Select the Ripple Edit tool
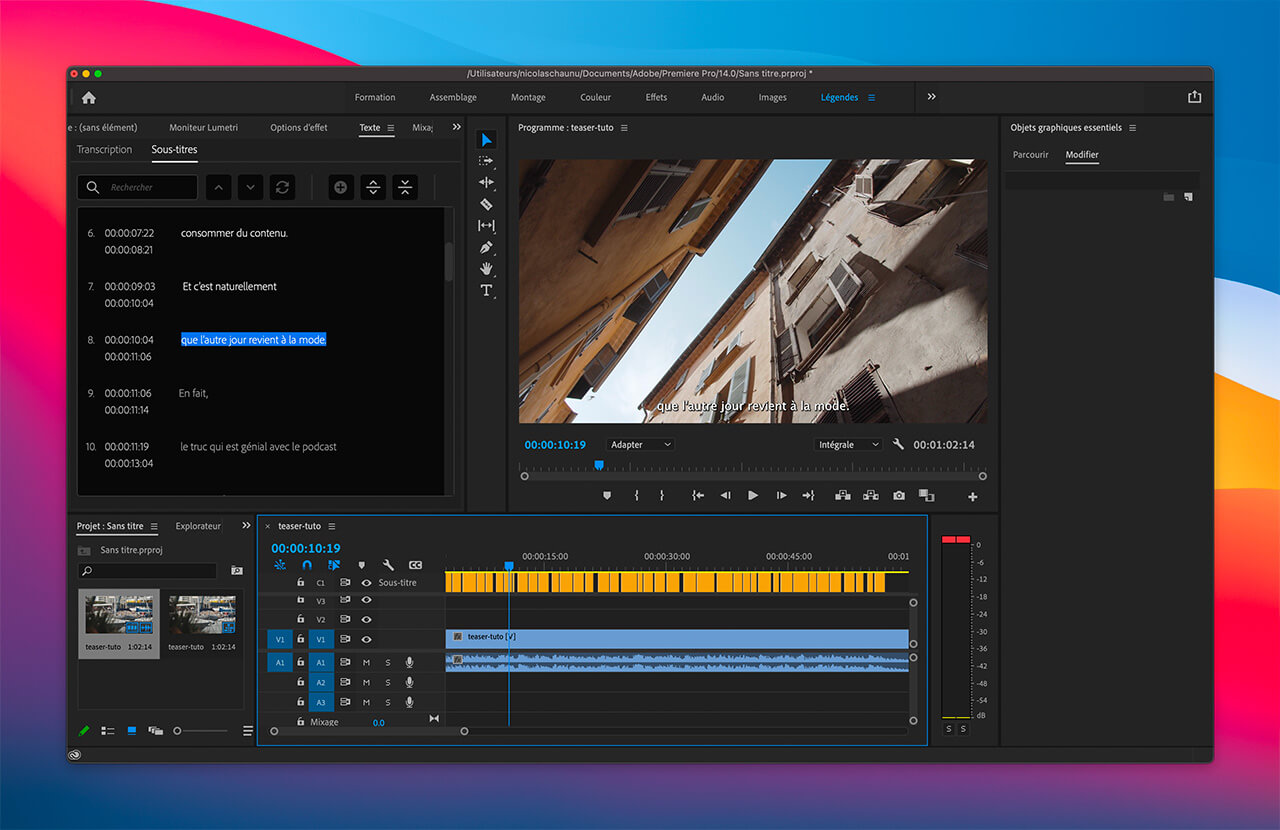 coord(486,182)
